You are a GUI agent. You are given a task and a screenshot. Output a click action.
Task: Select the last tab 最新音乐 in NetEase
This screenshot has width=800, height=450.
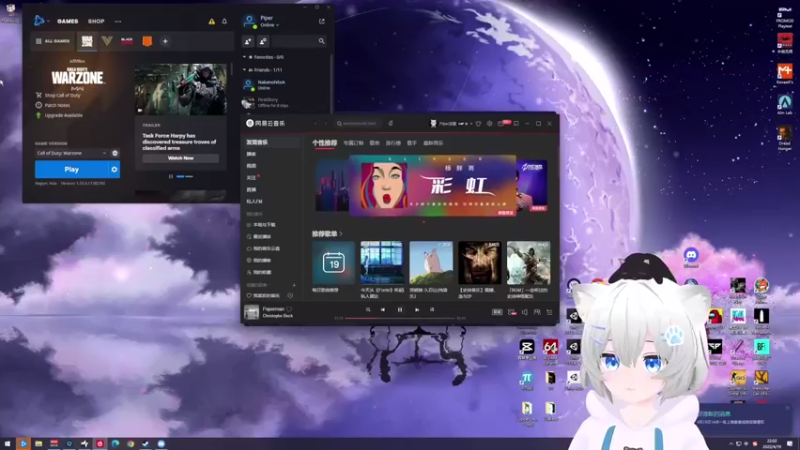(x=433, y=143)
